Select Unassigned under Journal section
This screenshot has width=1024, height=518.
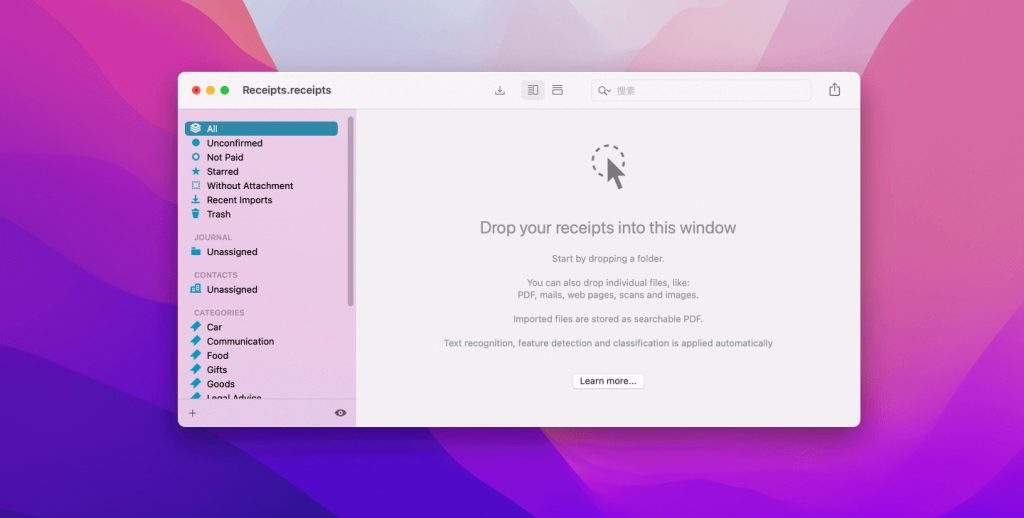coord(231,252)
